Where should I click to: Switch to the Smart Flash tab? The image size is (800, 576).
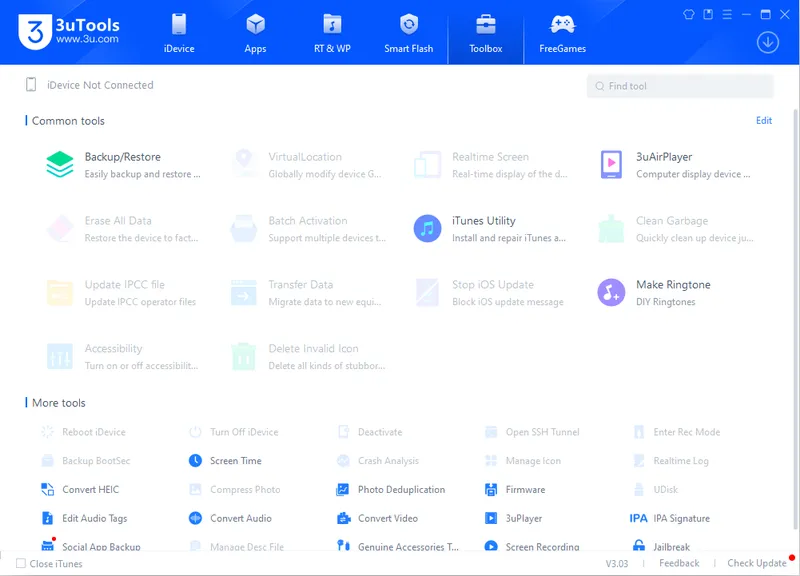pos(409,33)
